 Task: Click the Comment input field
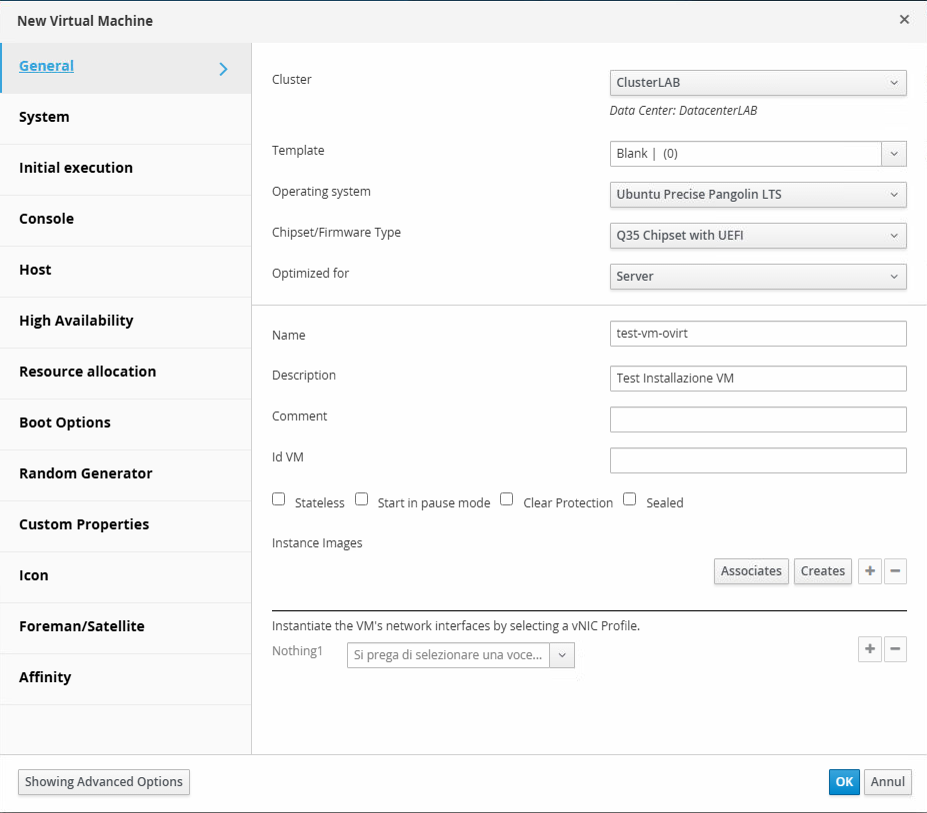tap(758, 419)
